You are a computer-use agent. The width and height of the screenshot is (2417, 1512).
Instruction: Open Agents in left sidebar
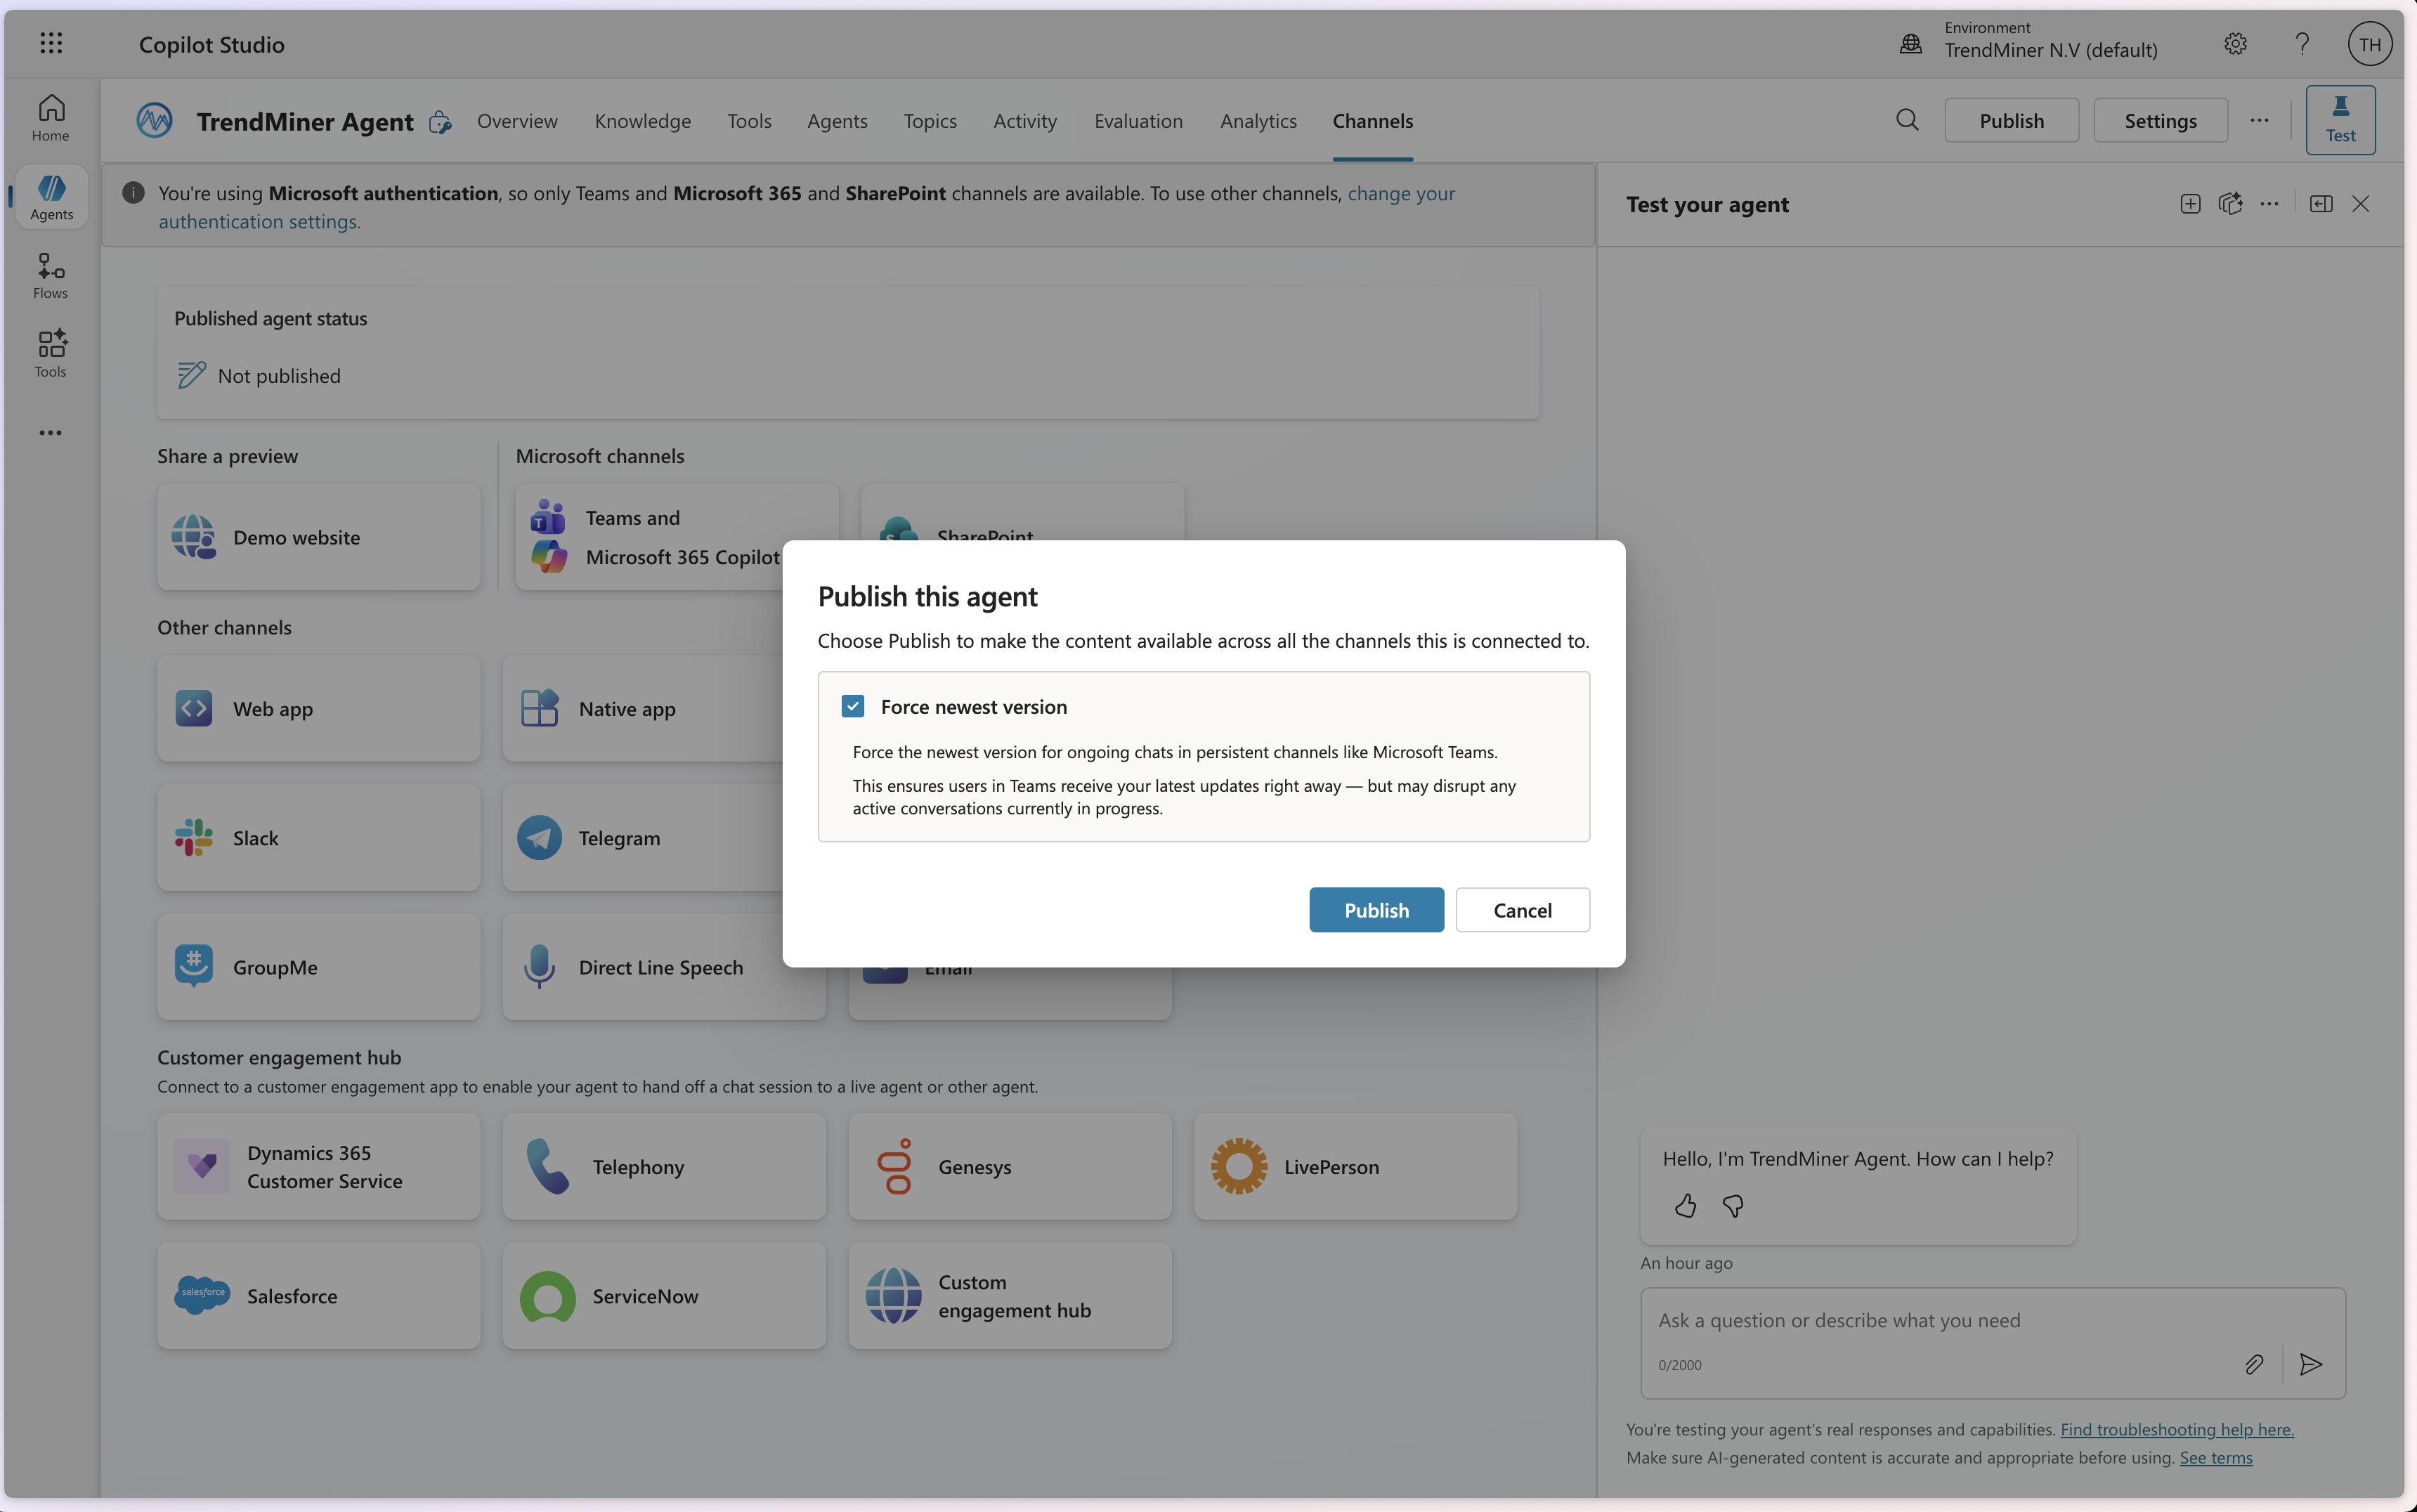pyautogui.click(x=51, y=197)
